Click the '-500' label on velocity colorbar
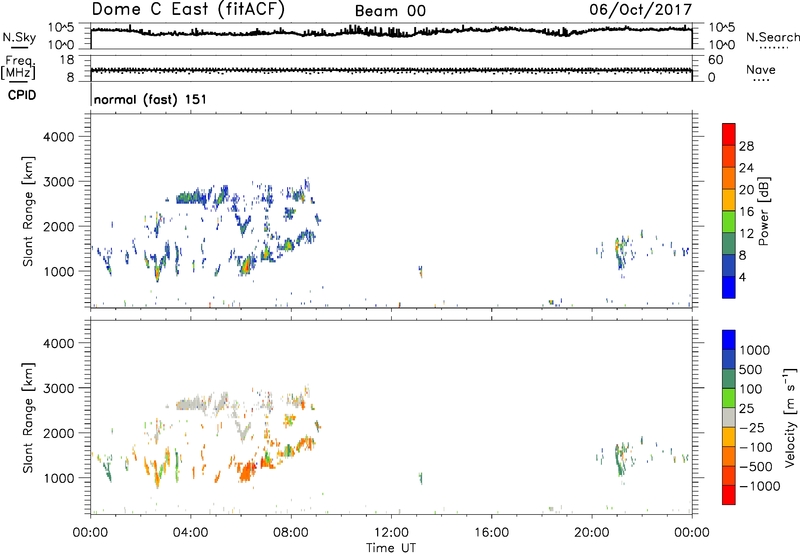The image size is (800, 554). (x=755, y=467)
